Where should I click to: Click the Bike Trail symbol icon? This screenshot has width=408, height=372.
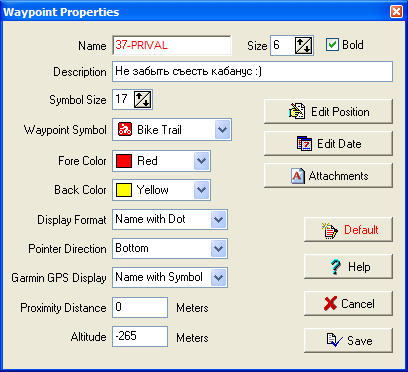(x=124, y=130)
